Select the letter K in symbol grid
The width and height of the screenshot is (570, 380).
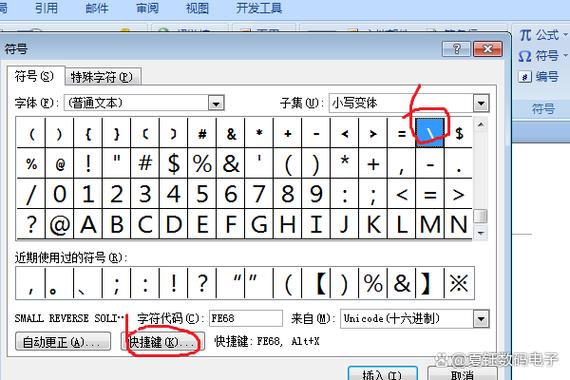click(373, 224)
